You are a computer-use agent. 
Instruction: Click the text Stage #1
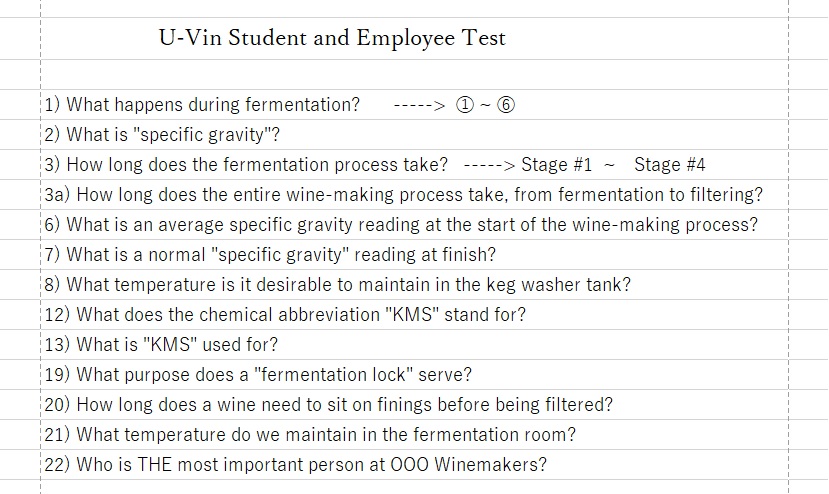(556, 165)
